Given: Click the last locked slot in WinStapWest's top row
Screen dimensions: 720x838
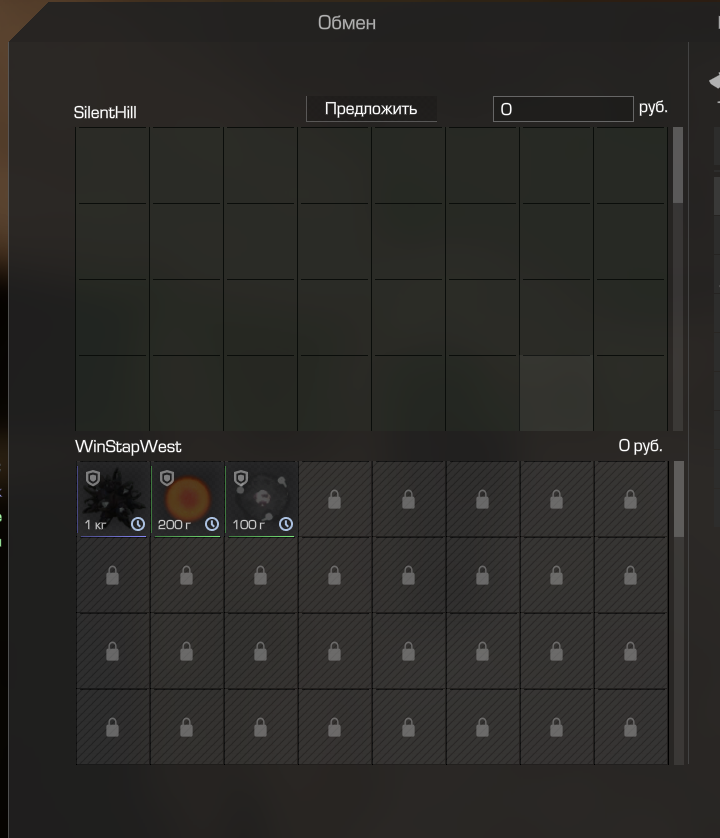Looking at the screenshot, I should (x=630, y=499).
